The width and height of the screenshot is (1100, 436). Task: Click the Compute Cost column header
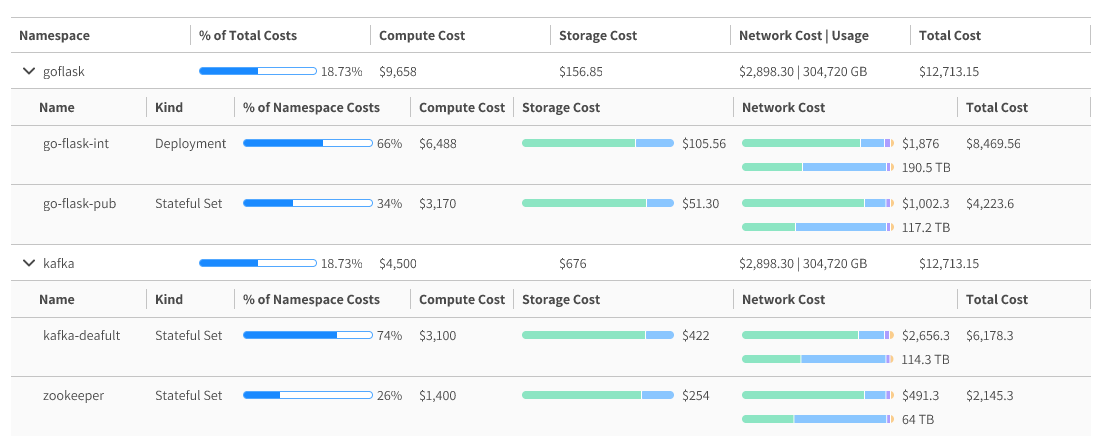point(422,36)
